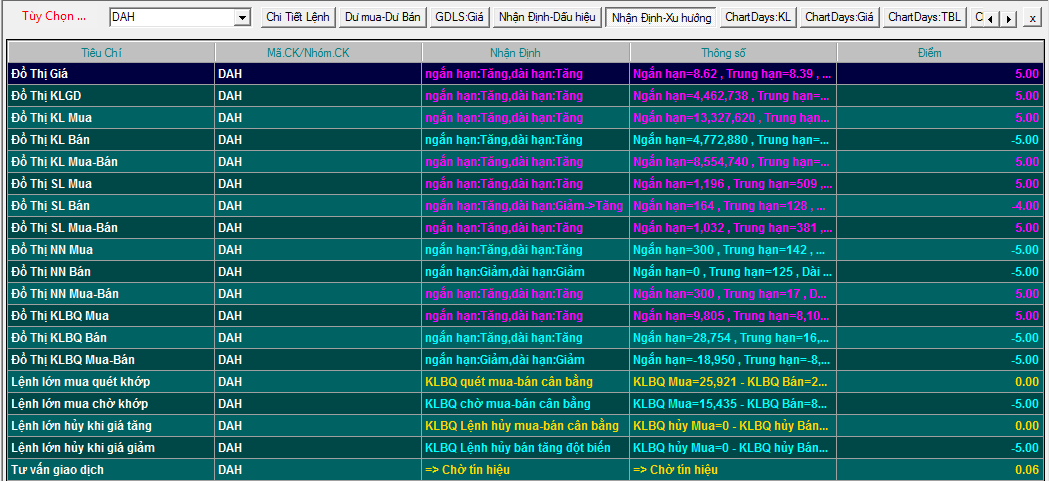This screenshot has height=481, width=1050.
Task: Click the Ngắn hạn=0 , Trung hạn=125 cell
Action: 733,272
